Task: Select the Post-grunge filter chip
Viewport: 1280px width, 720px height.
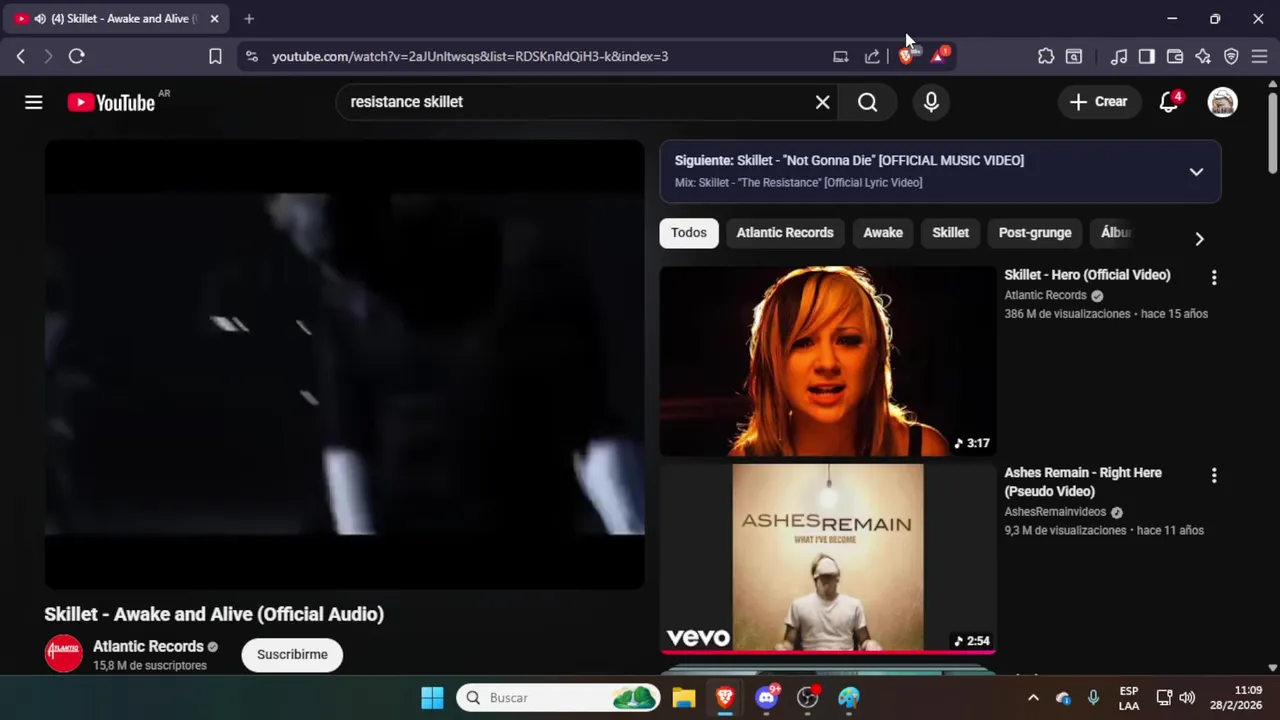Action: (x=1035, y=233)
